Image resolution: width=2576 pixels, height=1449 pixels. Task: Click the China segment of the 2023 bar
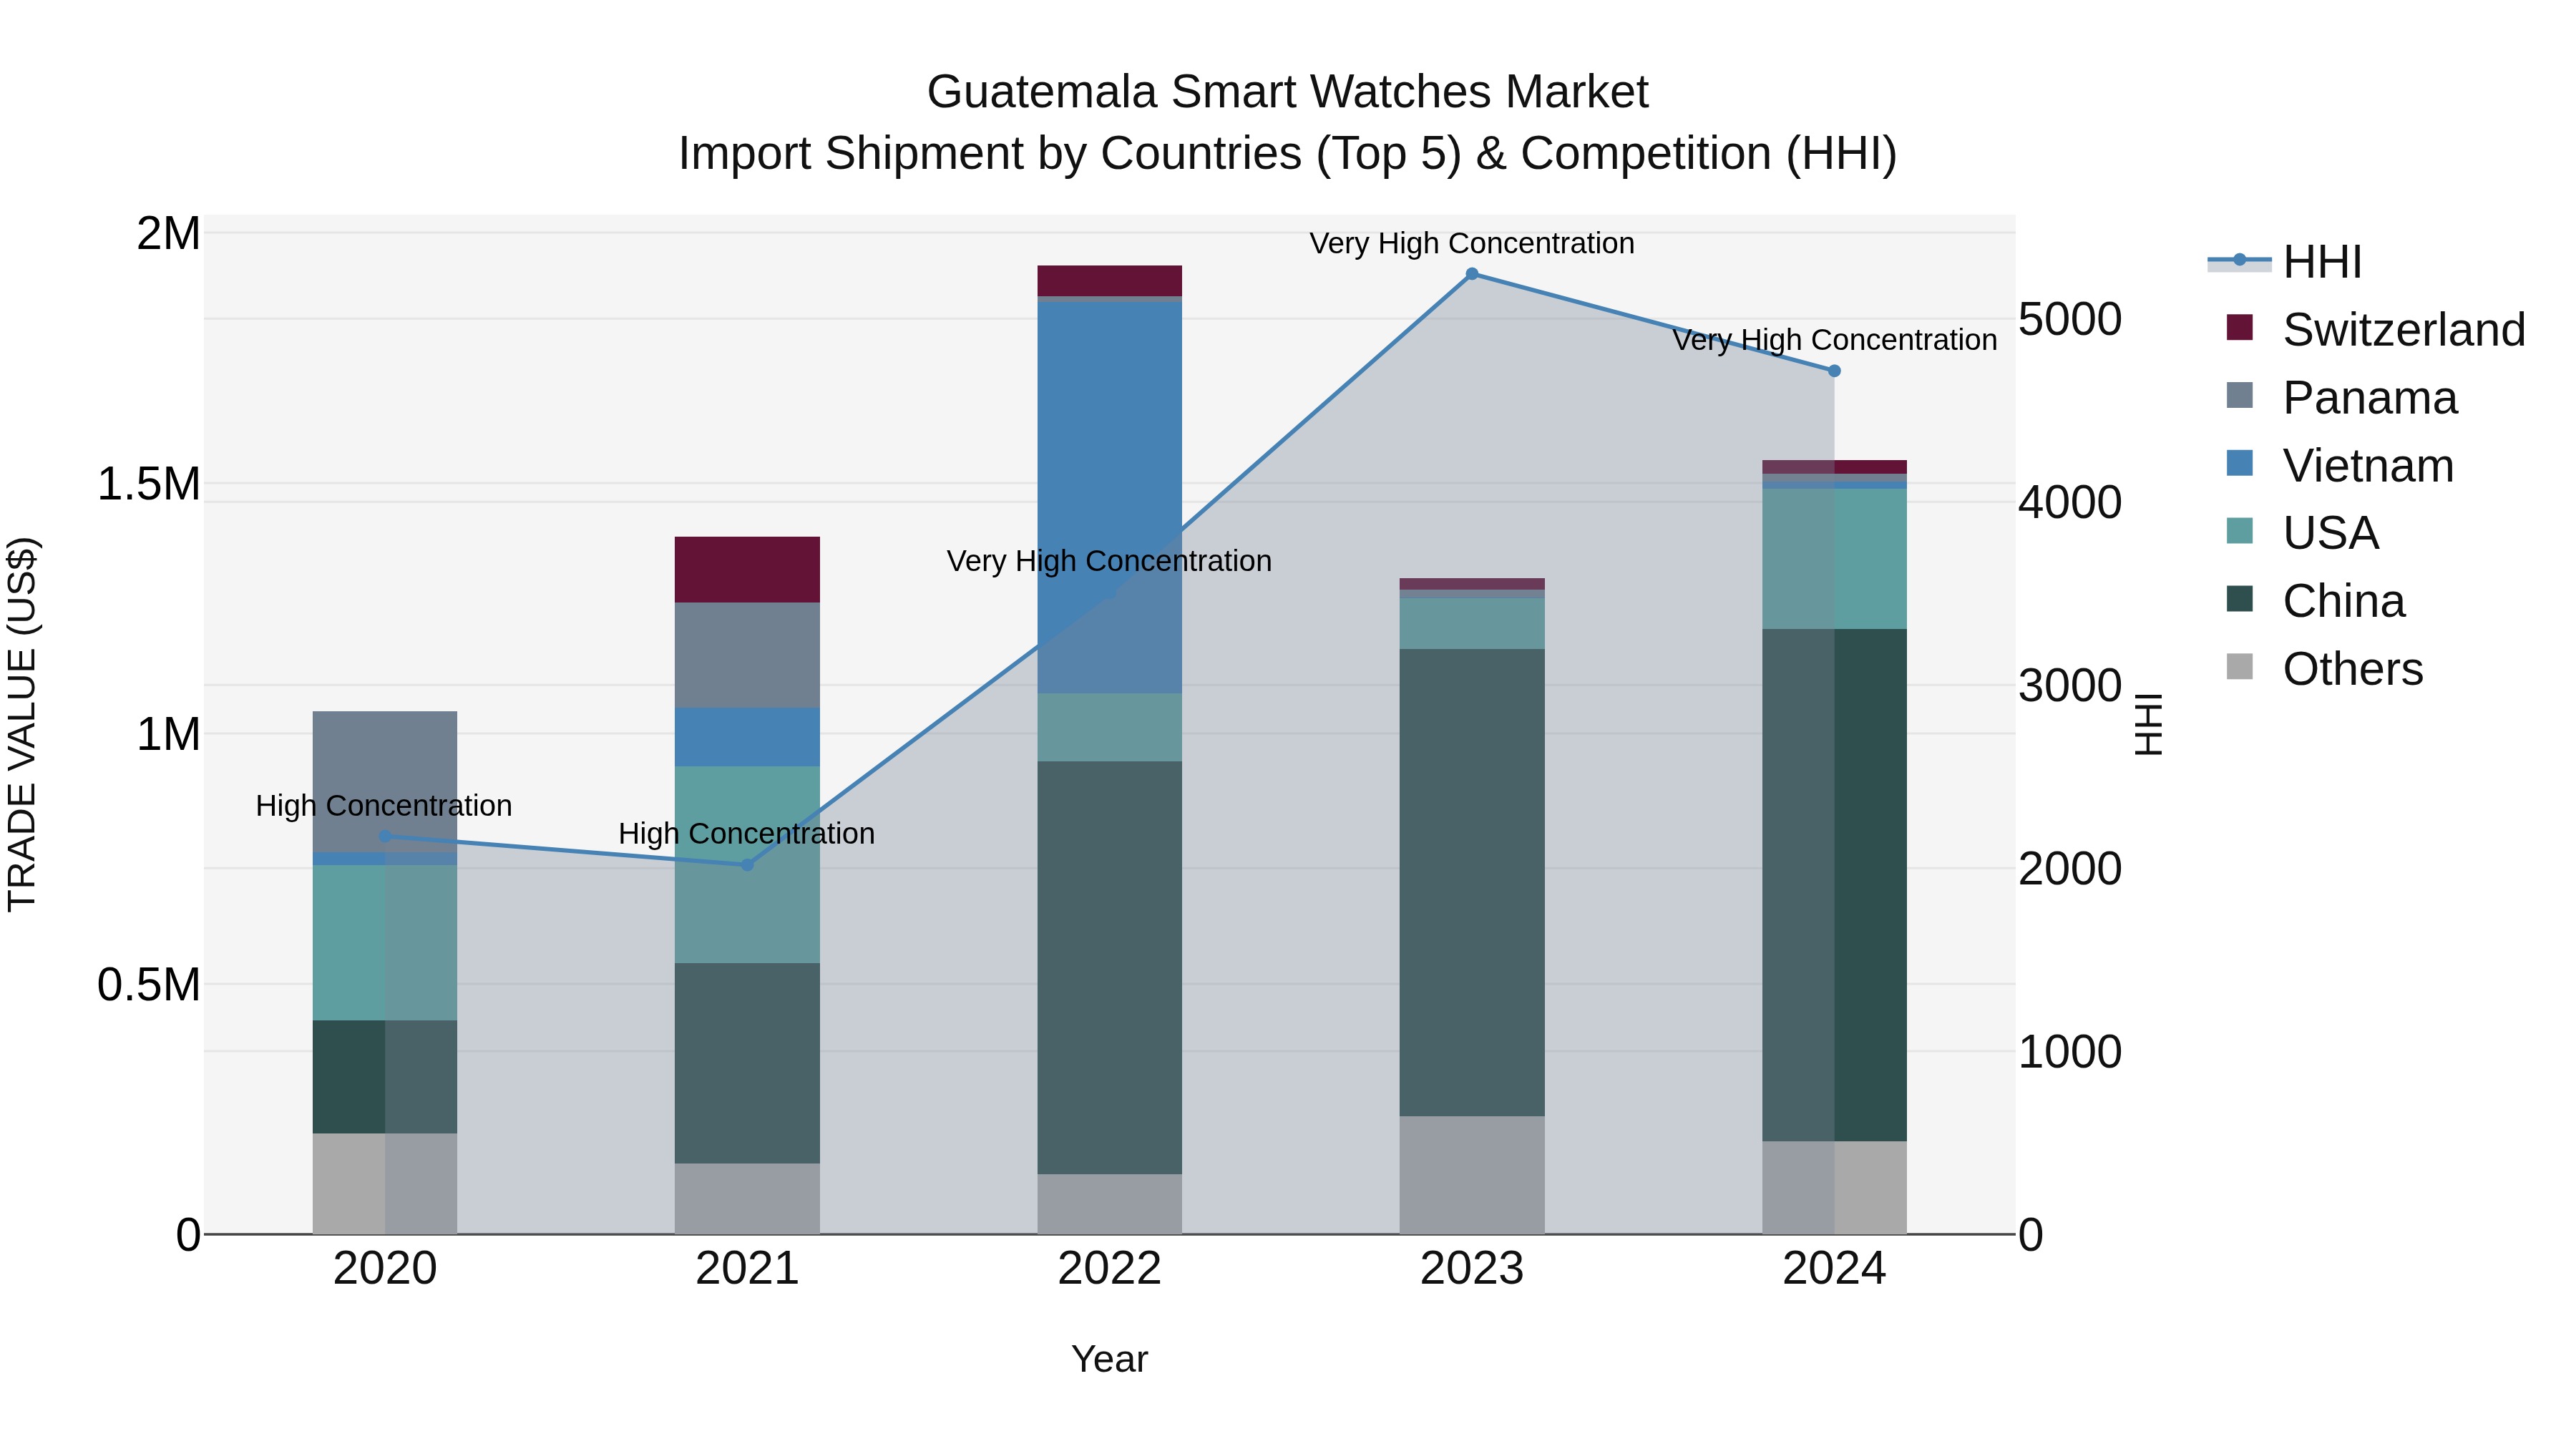point(1472,882)
